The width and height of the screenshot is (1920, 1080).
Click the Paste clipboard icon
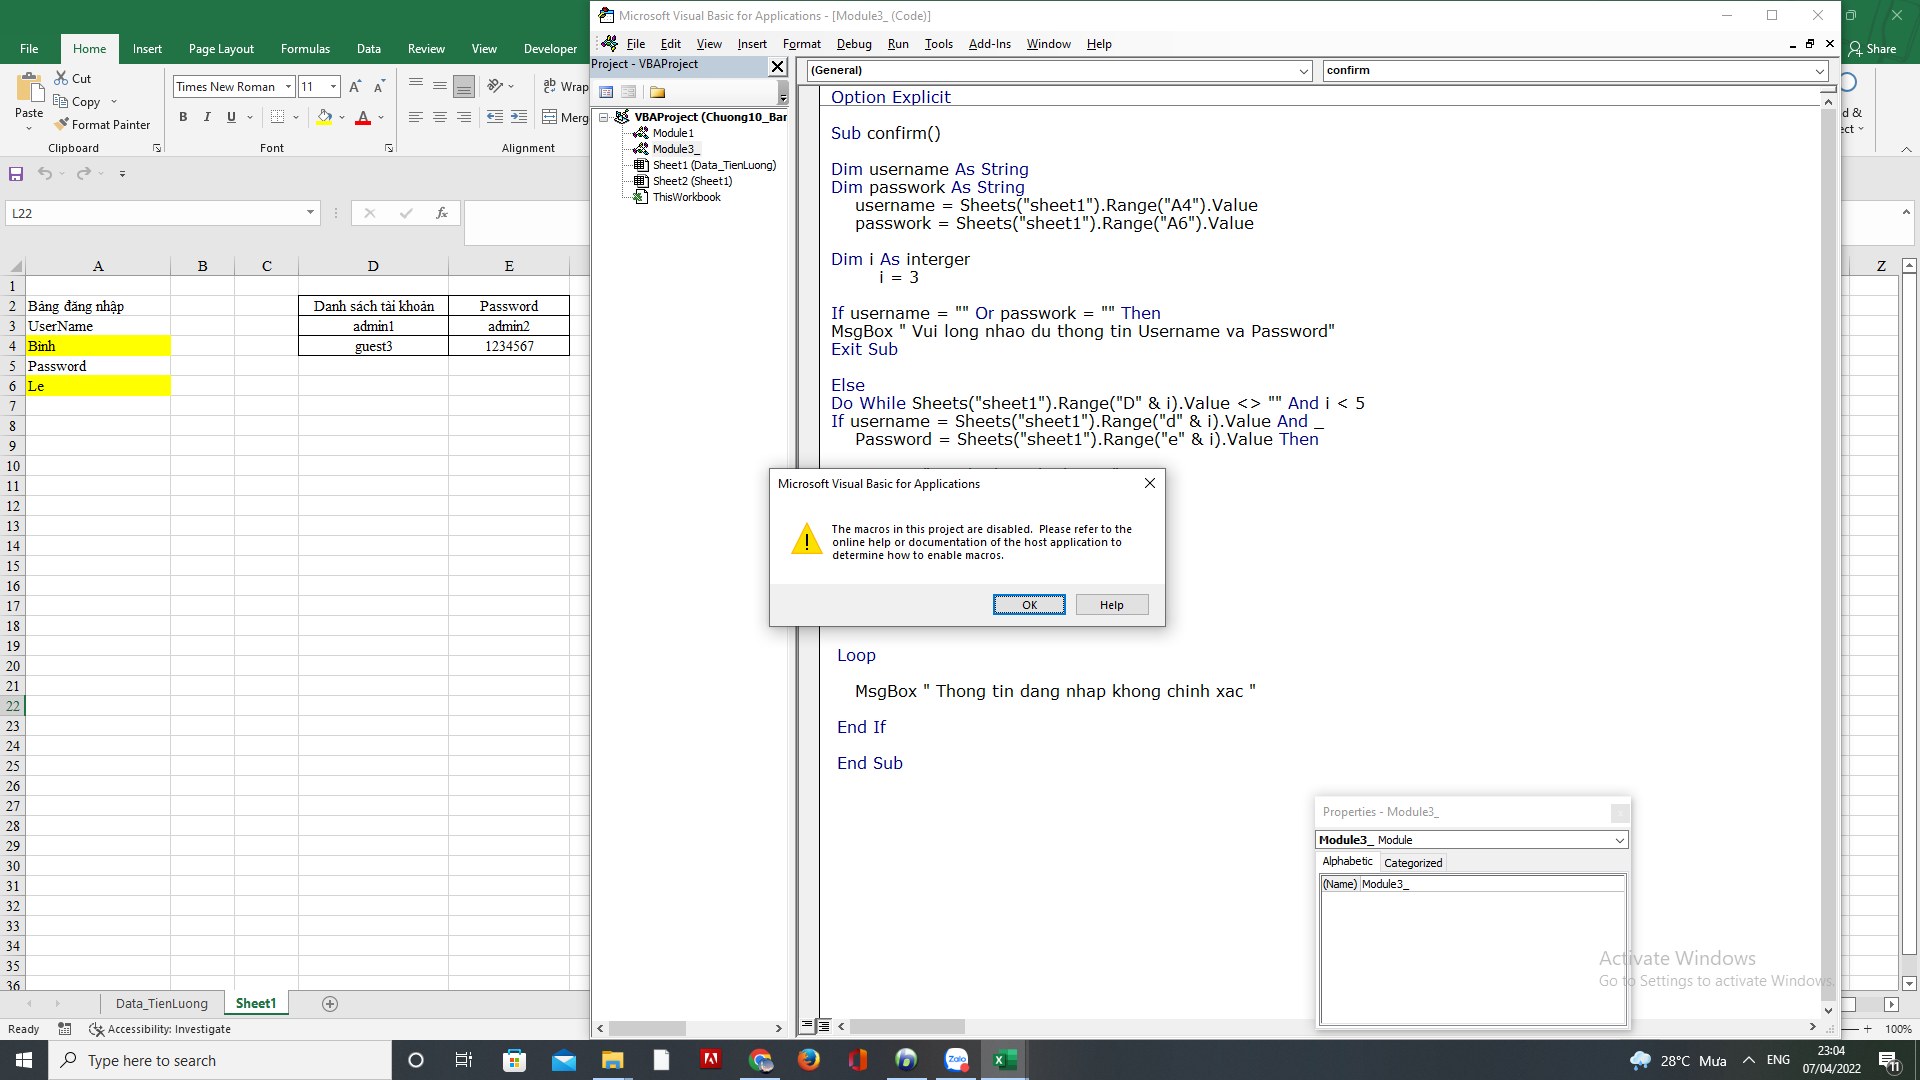29,87
